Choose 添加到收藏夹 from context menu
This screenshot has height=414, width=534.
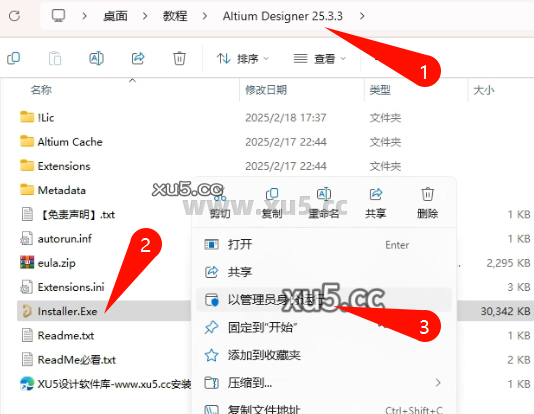click(x=324, y=355)
